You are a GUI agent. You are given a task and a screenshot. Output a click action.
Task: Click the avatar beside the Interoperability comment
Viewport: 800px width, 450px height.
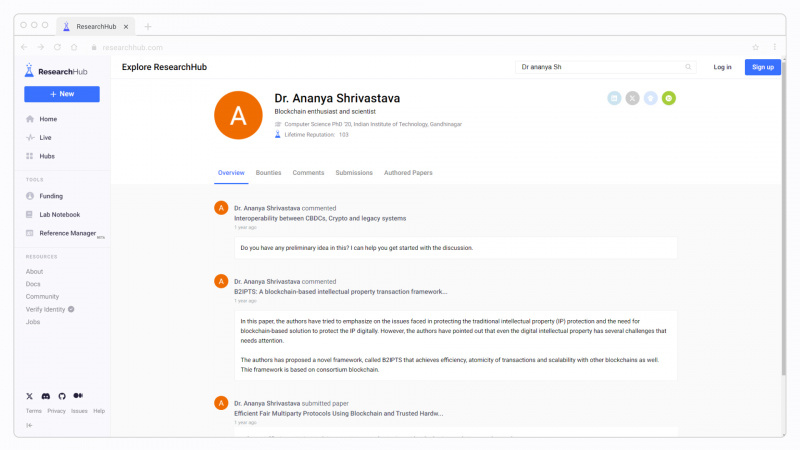click(x=221, y=208)
